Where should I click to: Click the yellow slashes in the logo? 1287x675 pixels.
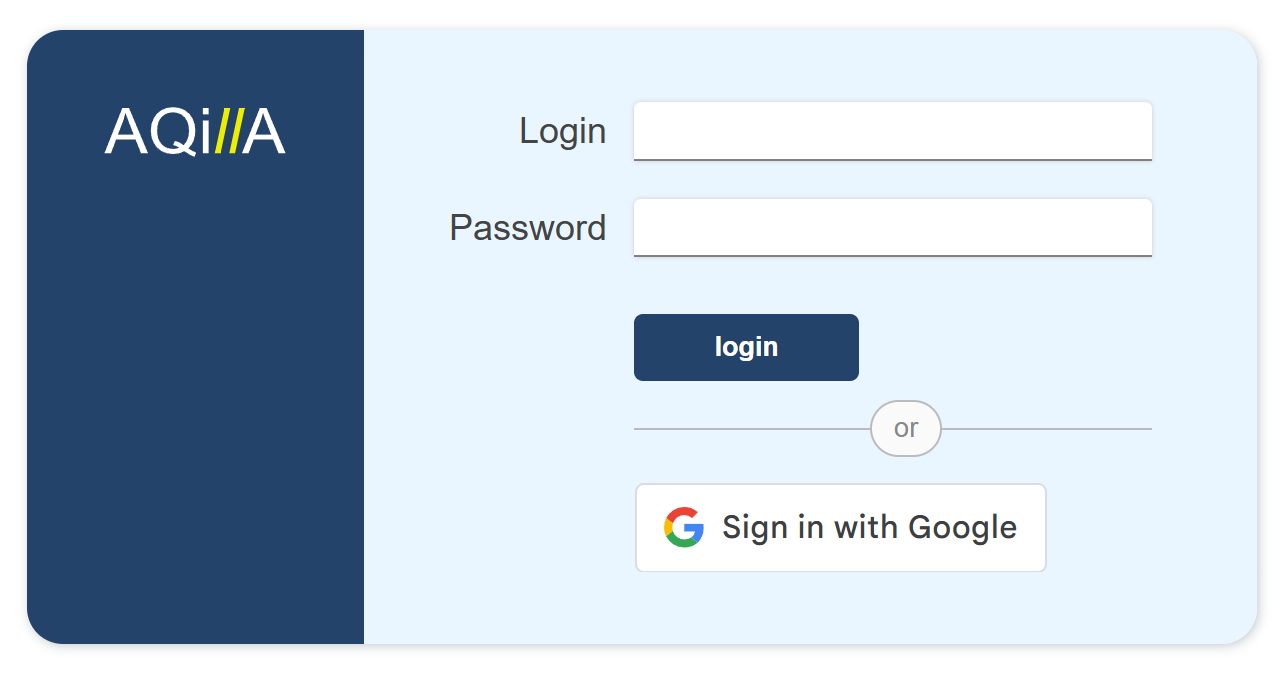[x=228, y=132]
